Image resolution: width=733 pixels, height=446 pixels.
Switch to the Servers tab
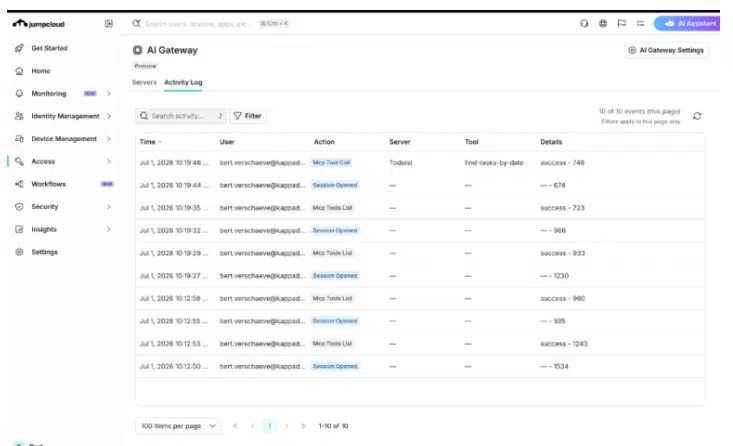144,82
